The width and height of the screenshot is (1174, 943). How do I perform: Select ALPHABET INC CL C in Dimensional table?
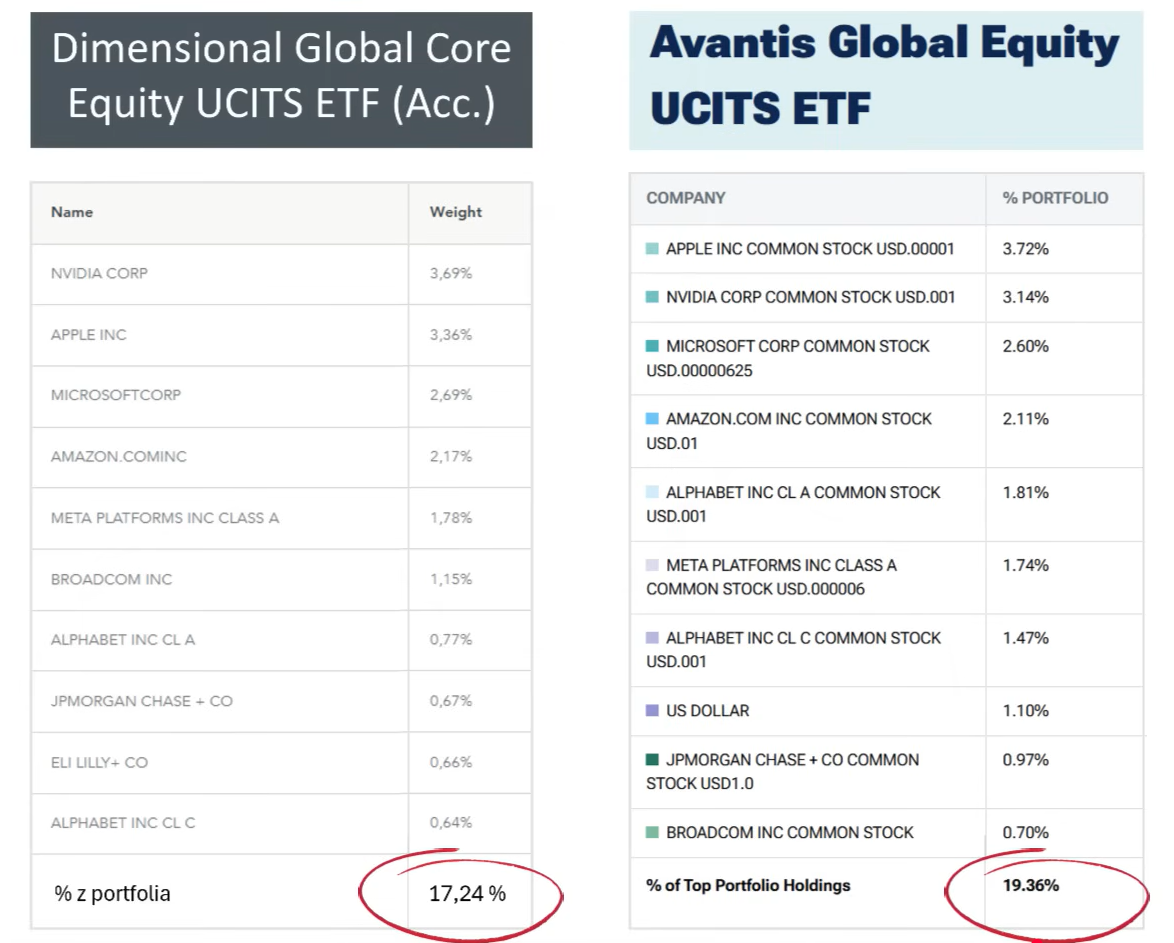click(x=282, y=823)
